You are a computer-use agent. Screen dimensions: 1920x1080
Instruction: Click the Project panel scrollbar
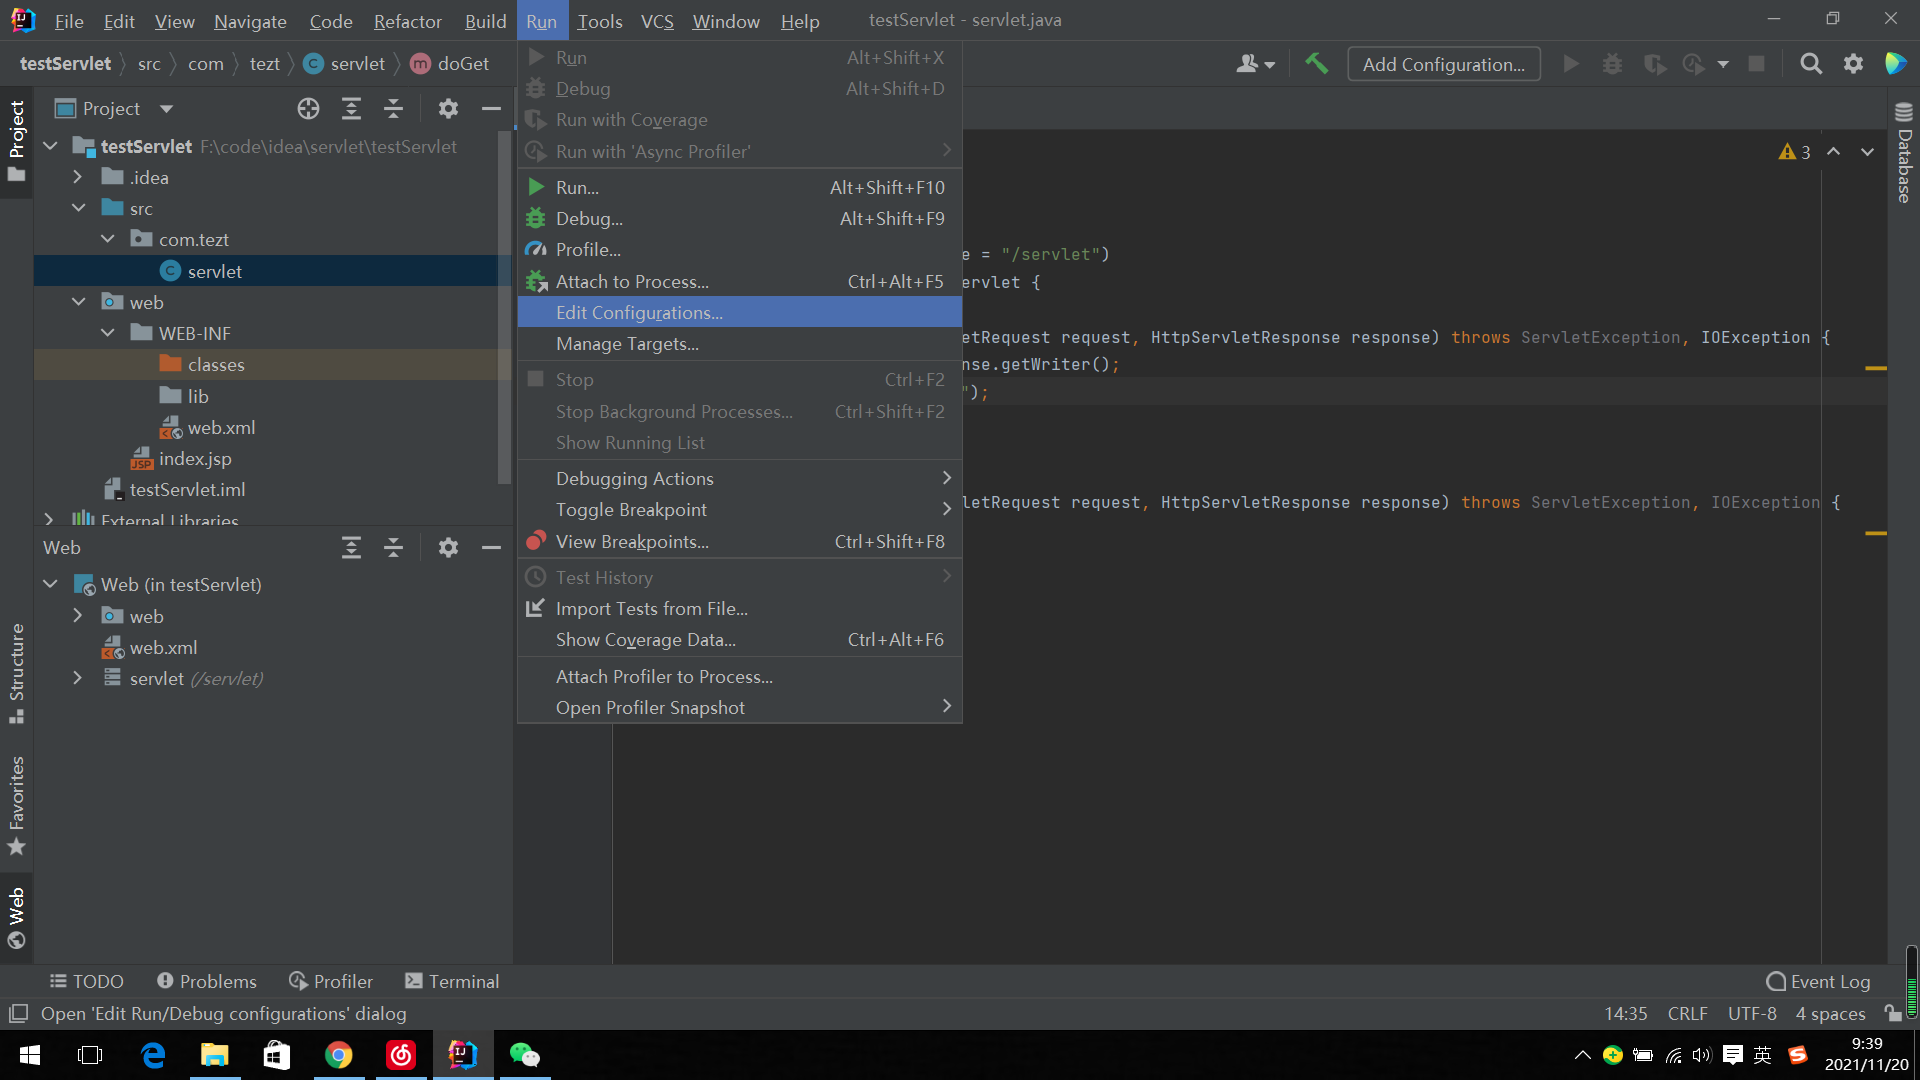click(505, 310)
